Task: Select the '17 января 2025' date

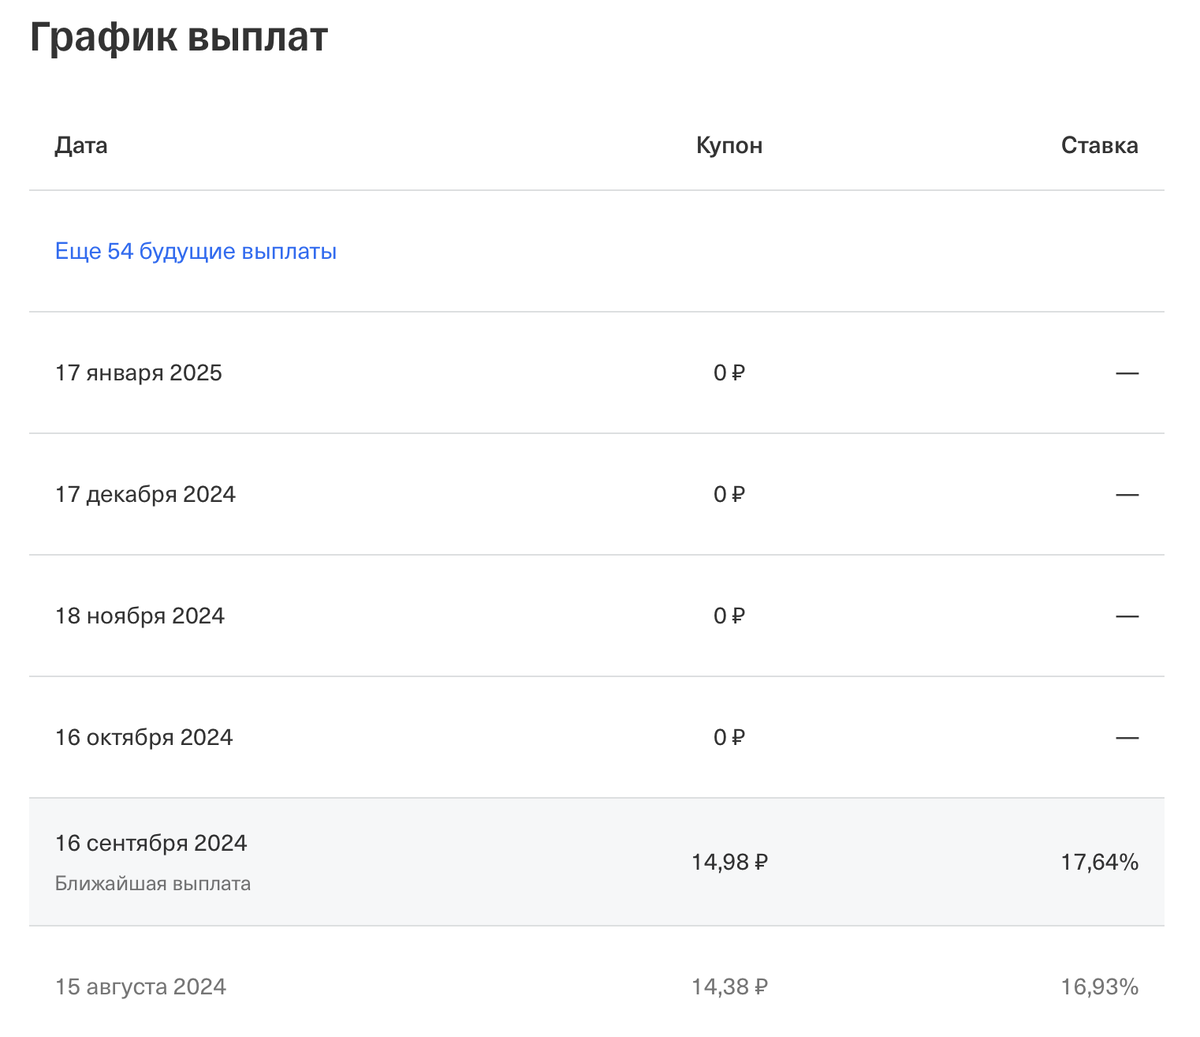Action: coord(139,373)
